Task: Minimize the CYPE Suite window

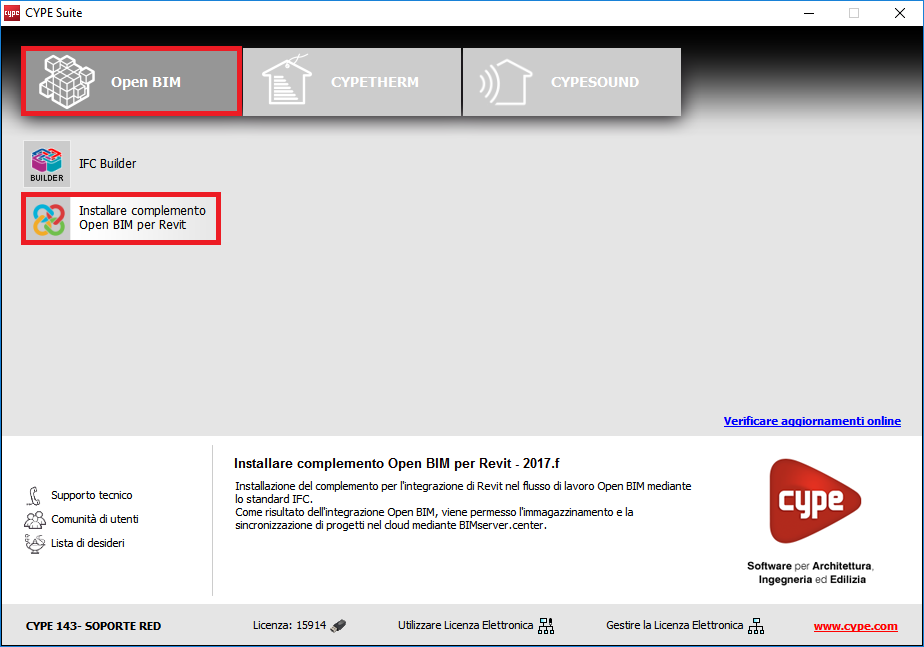Action: (x=809, y=13)
